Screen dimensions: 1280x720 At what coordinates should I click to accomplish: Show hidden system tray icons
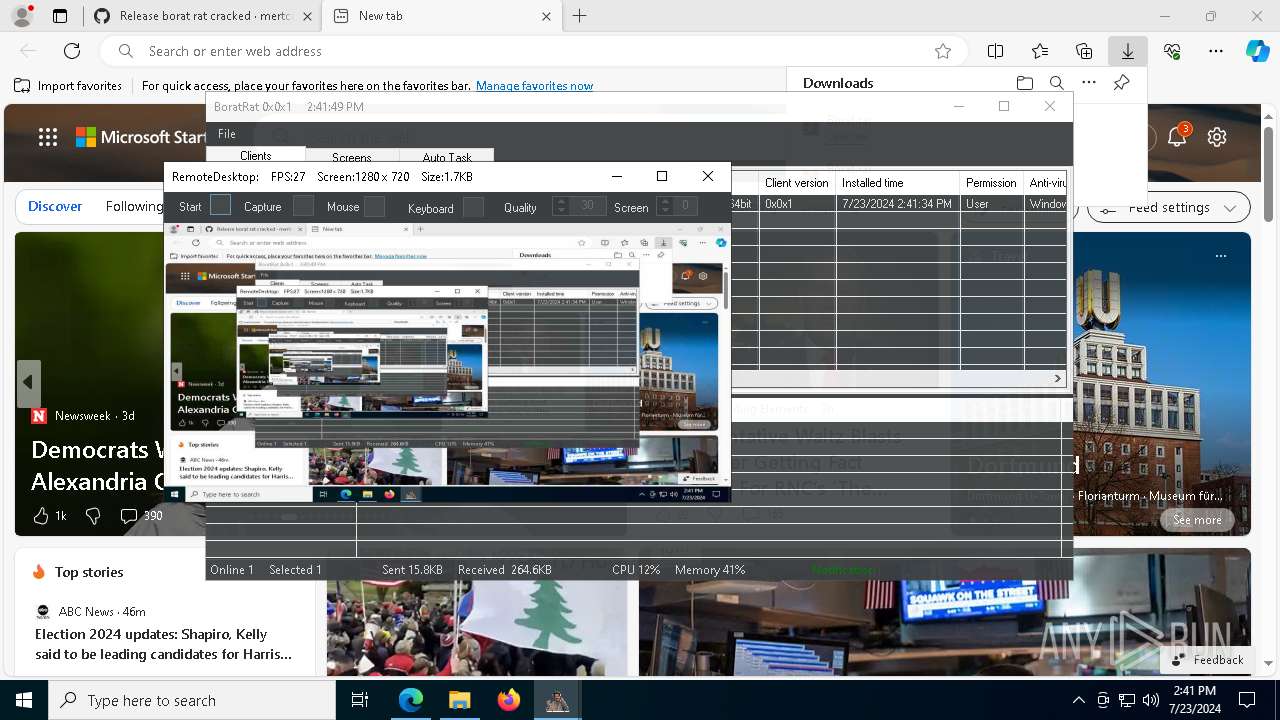tap(1078, 701)
